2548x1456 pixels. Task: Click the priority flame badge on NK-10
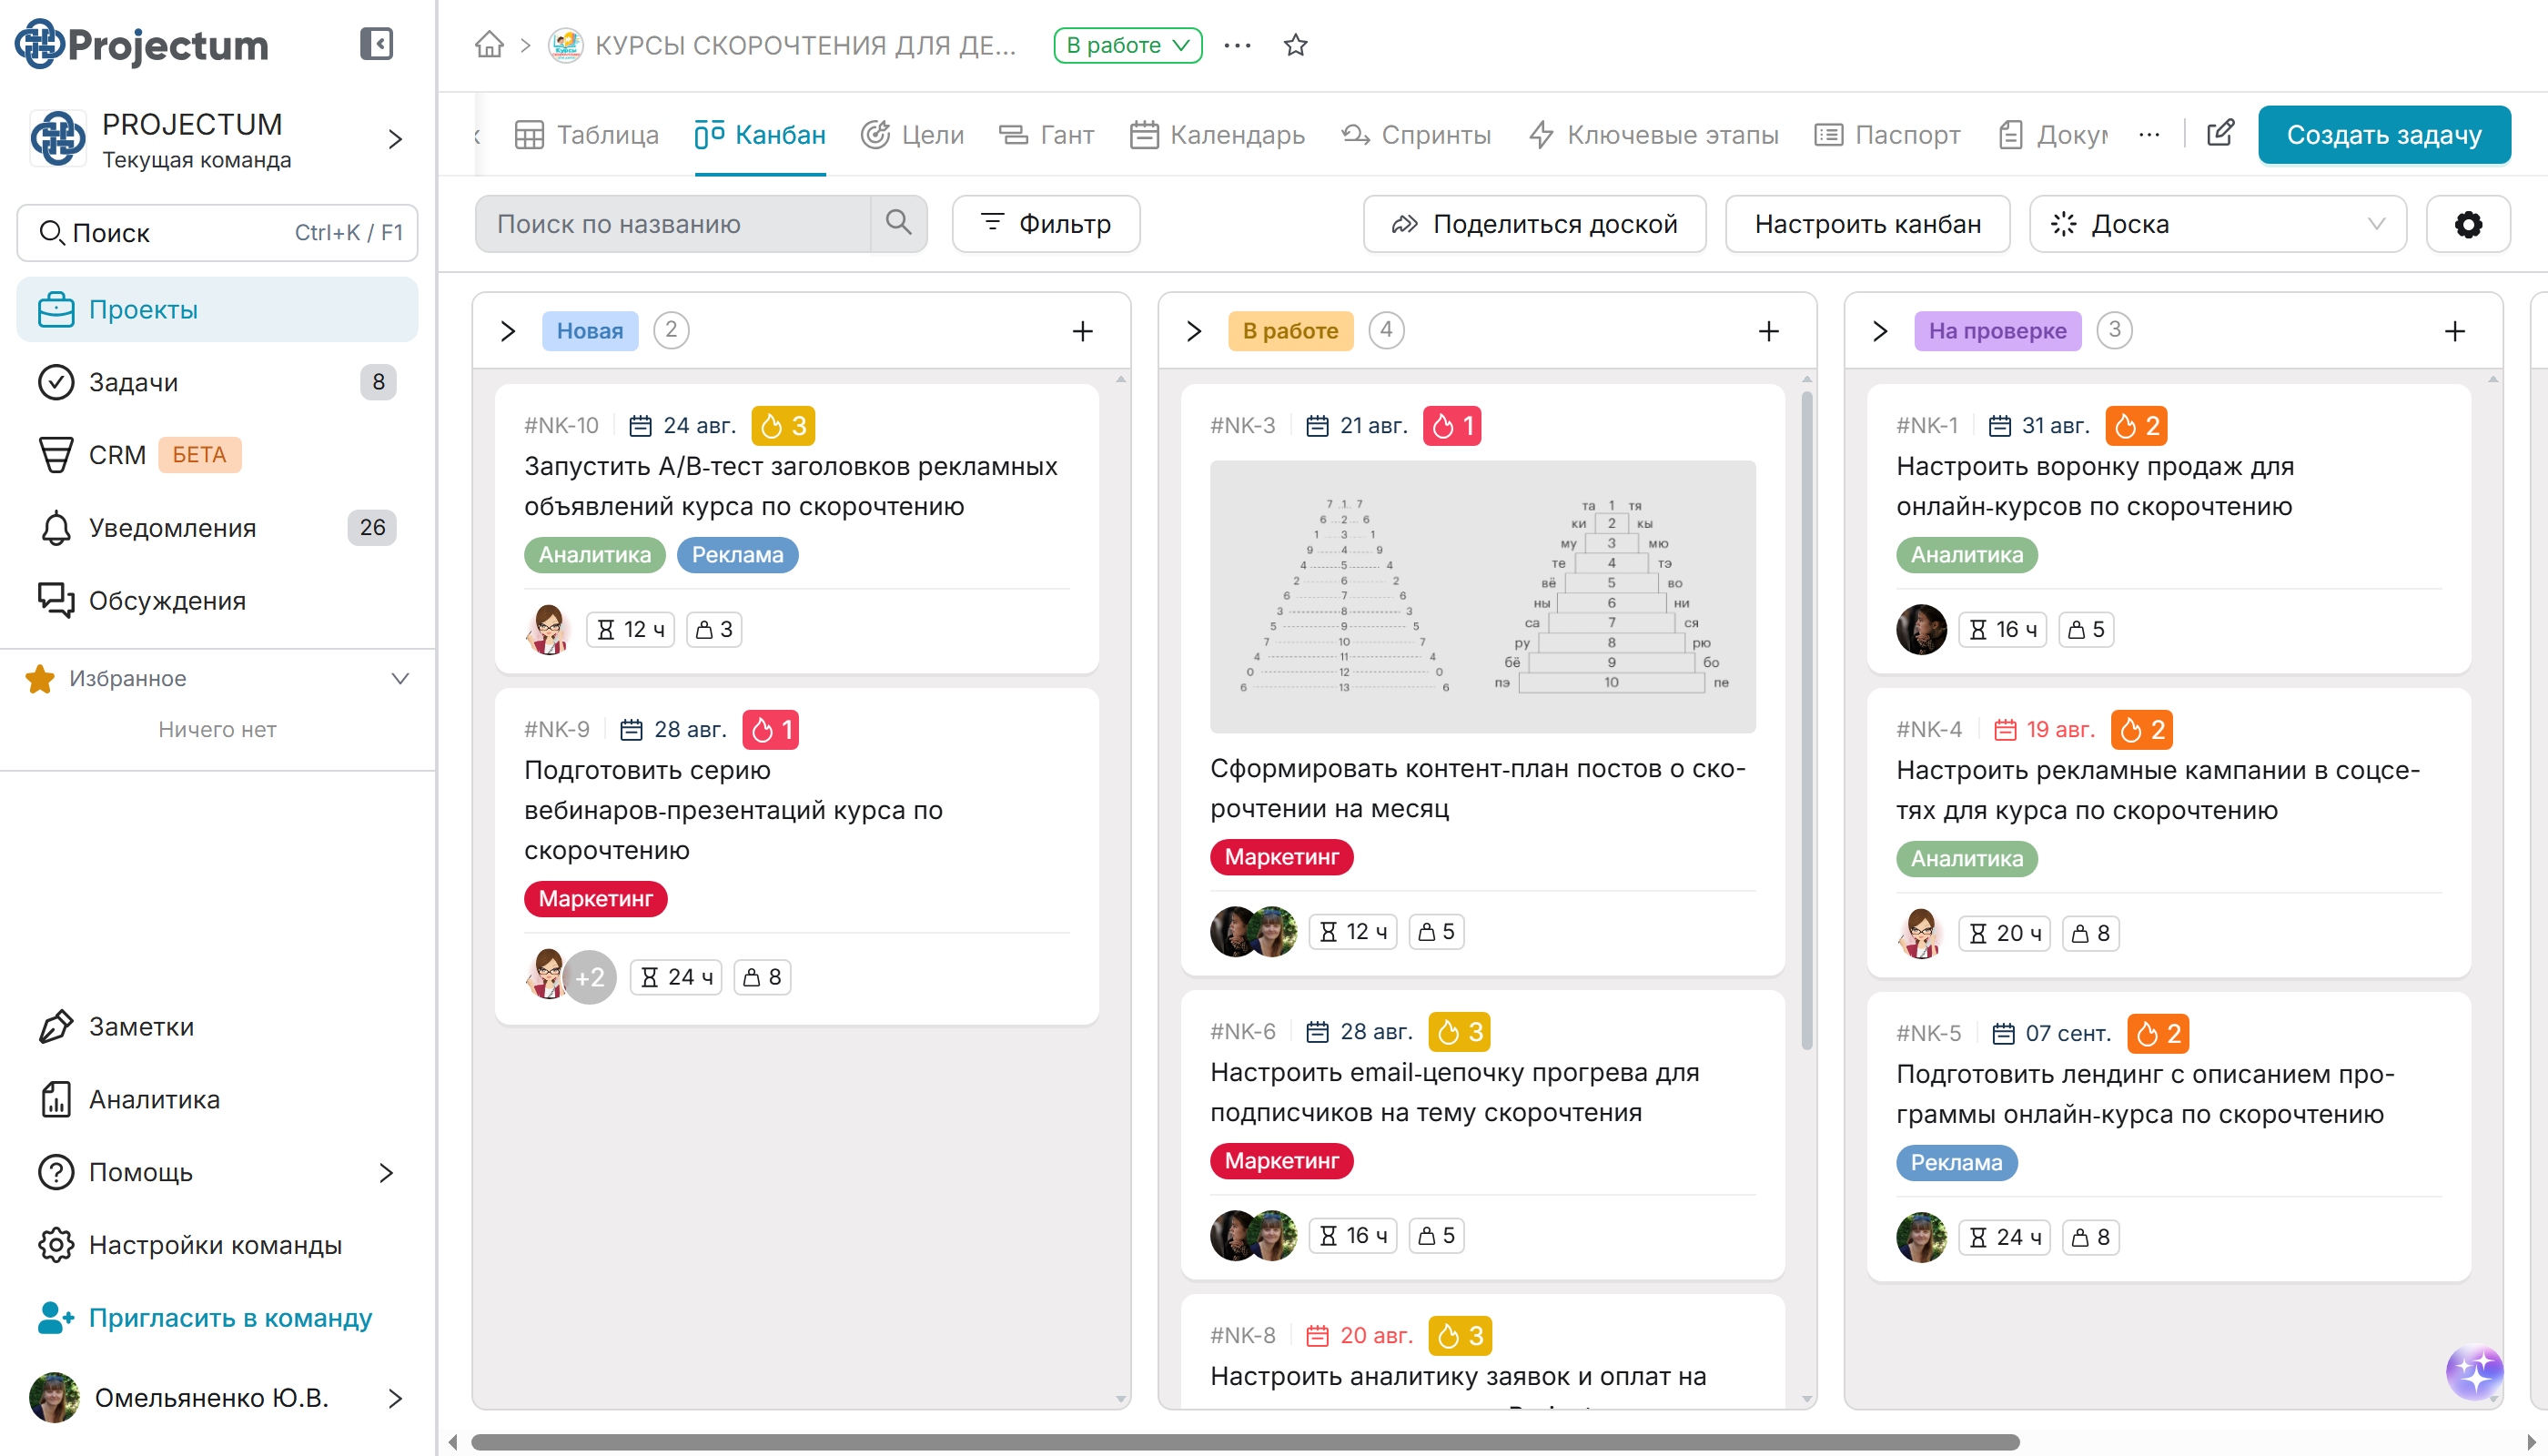783,426
